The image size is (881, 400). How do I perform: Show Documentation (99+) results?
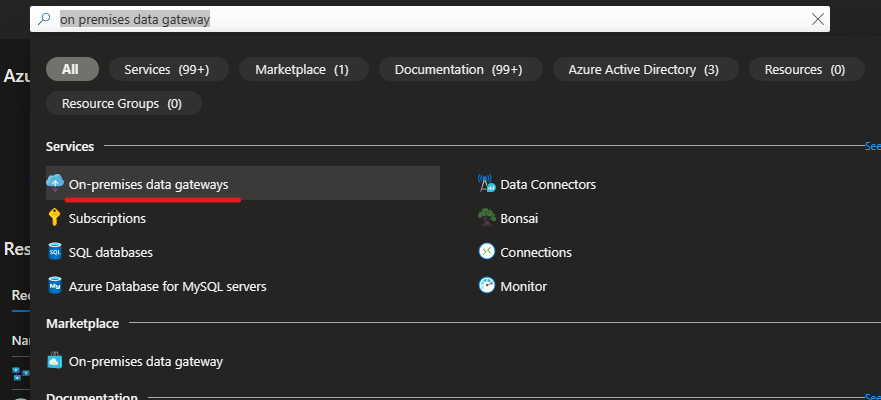461,69
